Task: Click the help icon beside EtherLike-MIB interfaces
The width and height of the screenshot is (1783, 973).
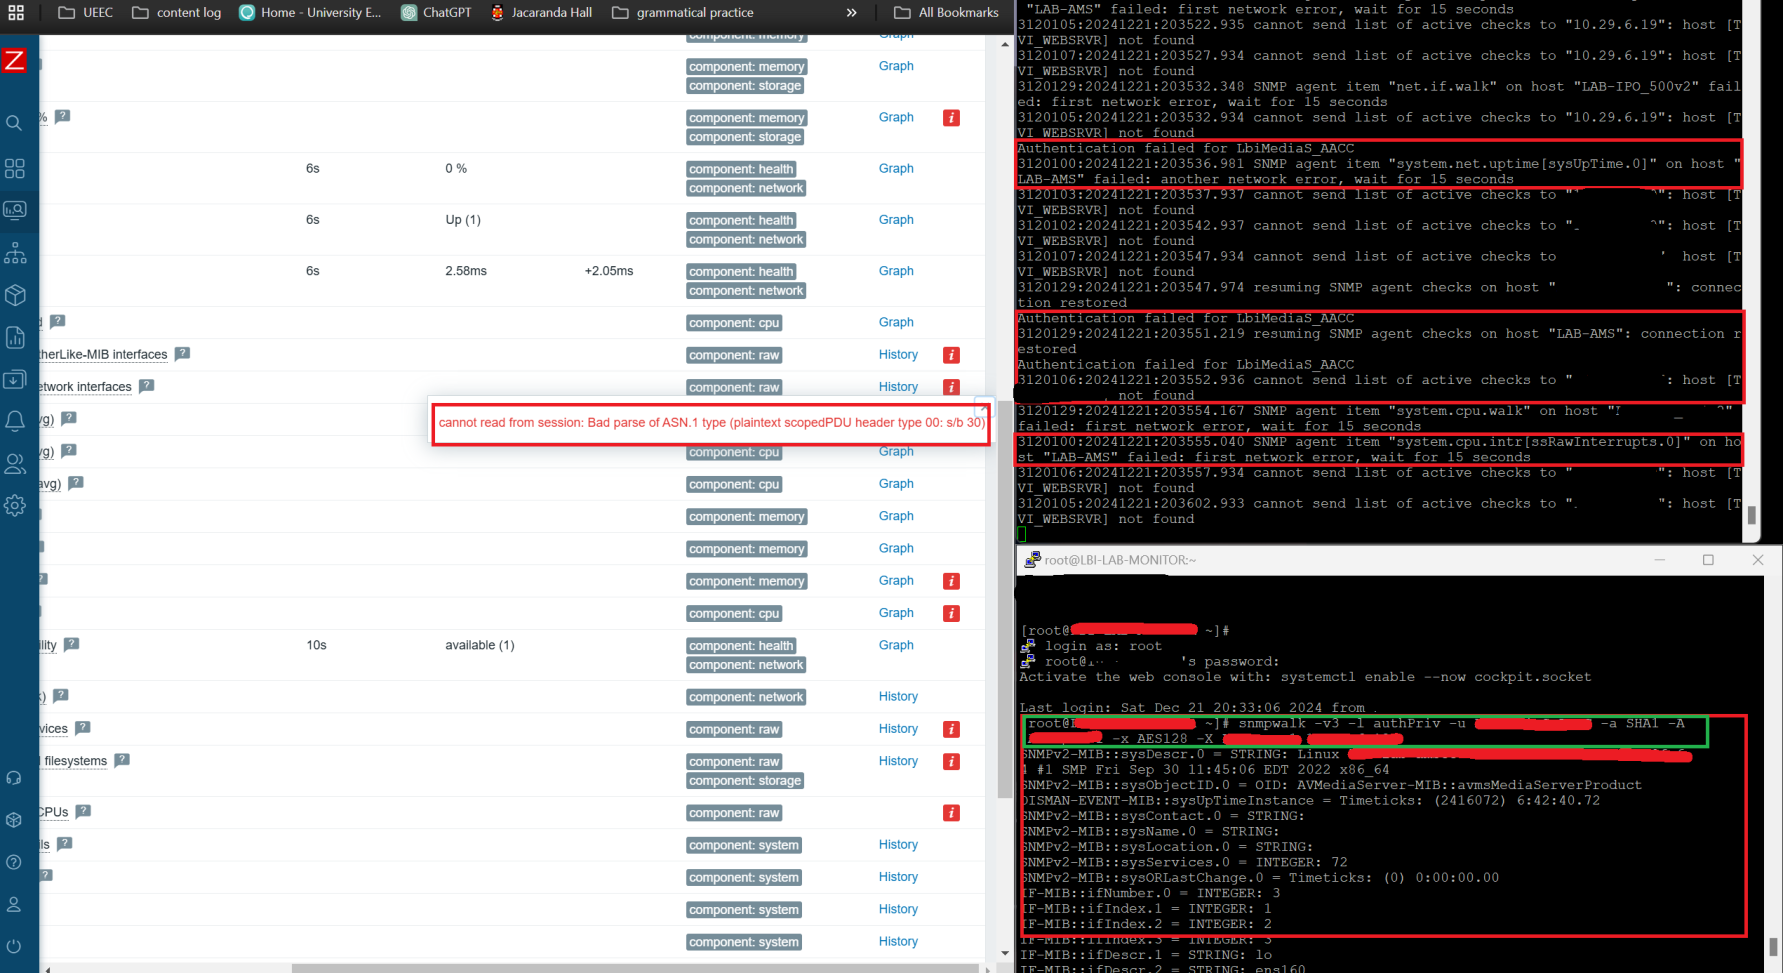Action: [x=182, y=353]
